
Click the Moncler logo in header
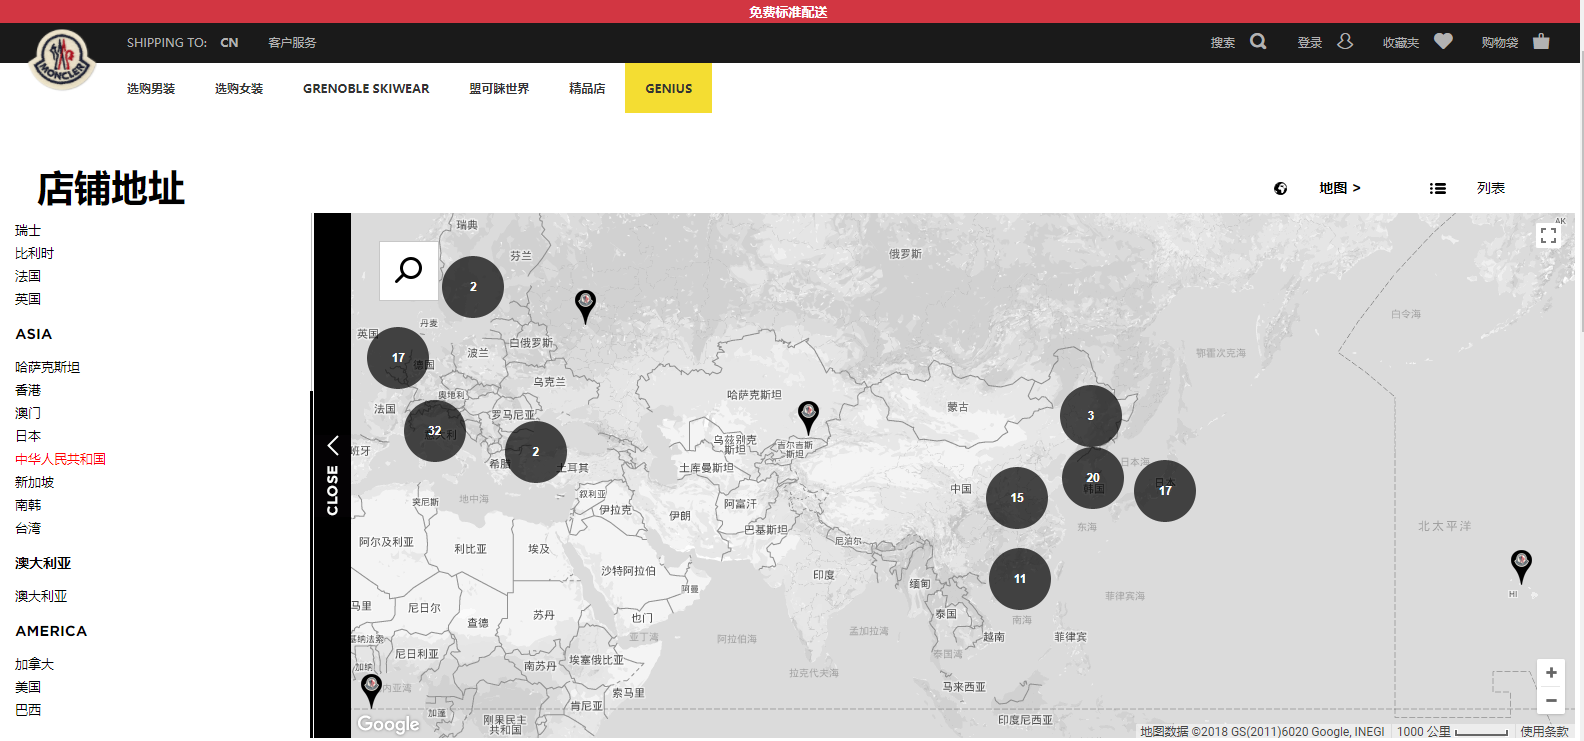(63, 59)
